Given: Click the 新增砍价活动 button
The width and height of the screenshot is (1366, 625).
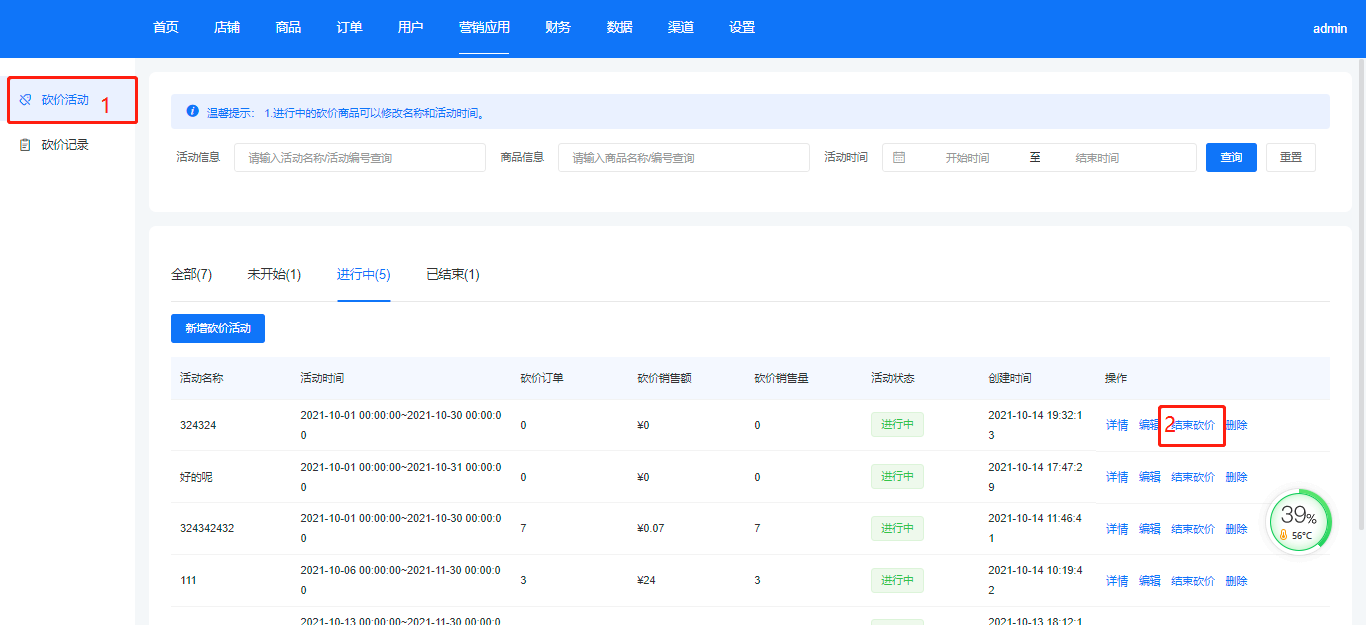Looking at the screenshot, I should pyautogui.click(x=218, y=329).
